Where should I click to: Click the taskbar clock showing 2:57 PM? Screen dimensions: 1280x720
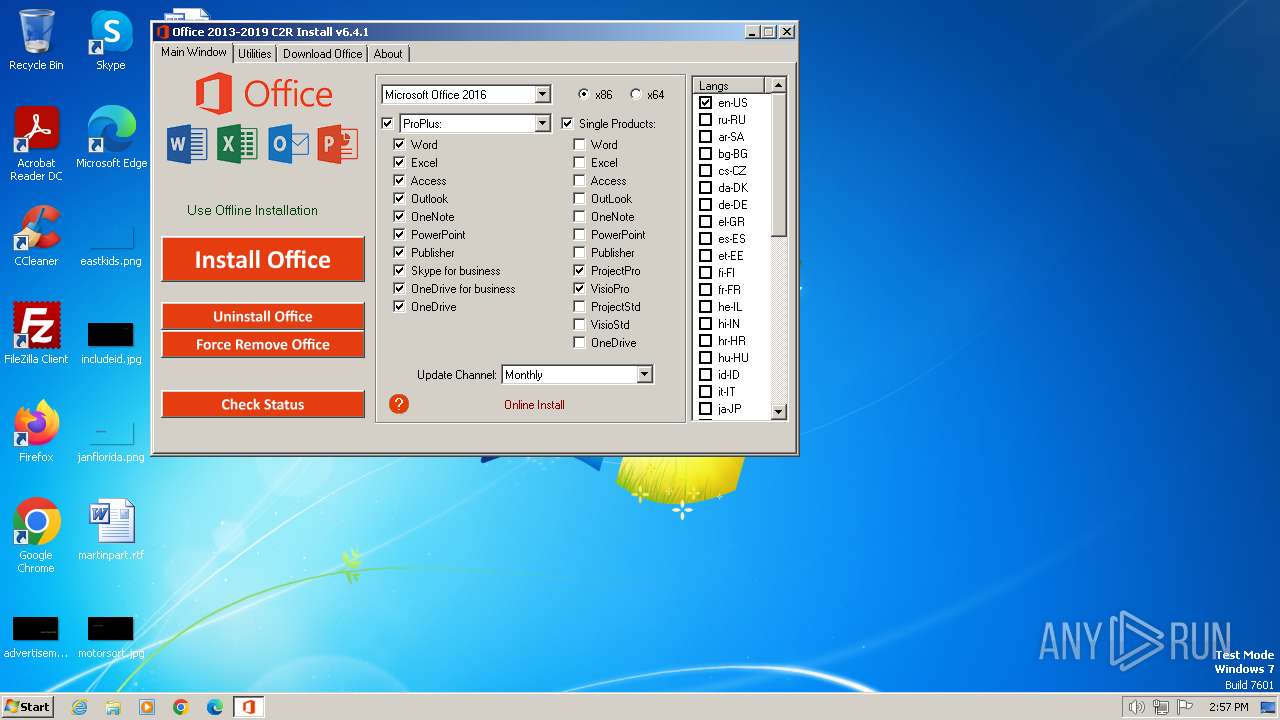coord(1228,707)
